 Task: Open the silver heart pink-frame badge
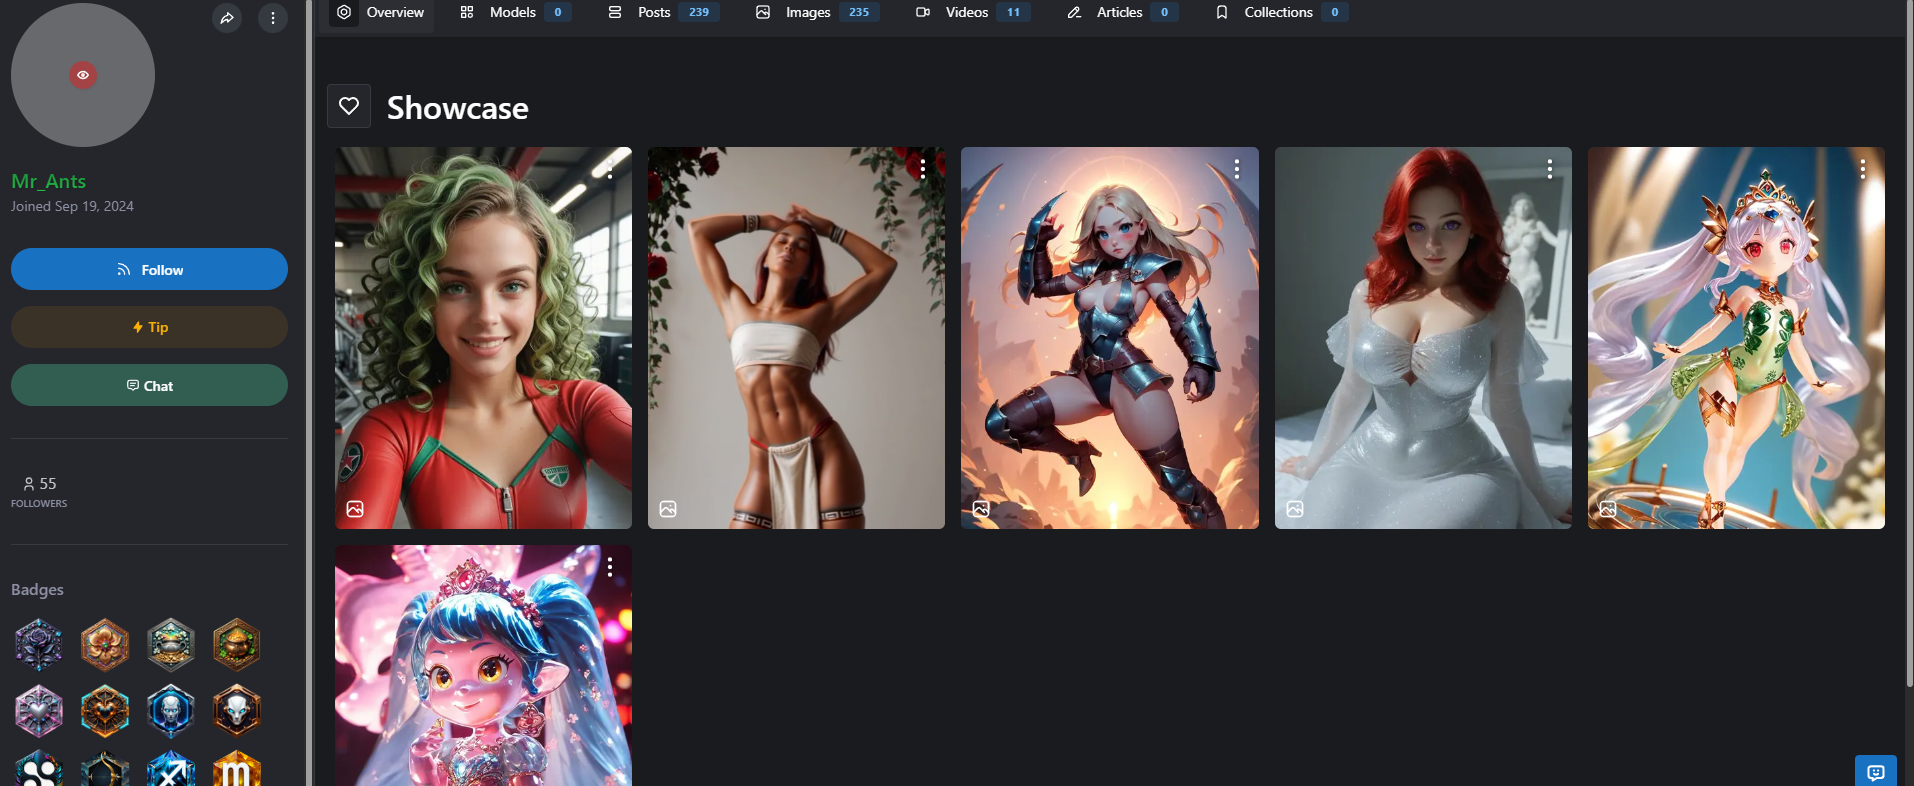coord(39,711)
